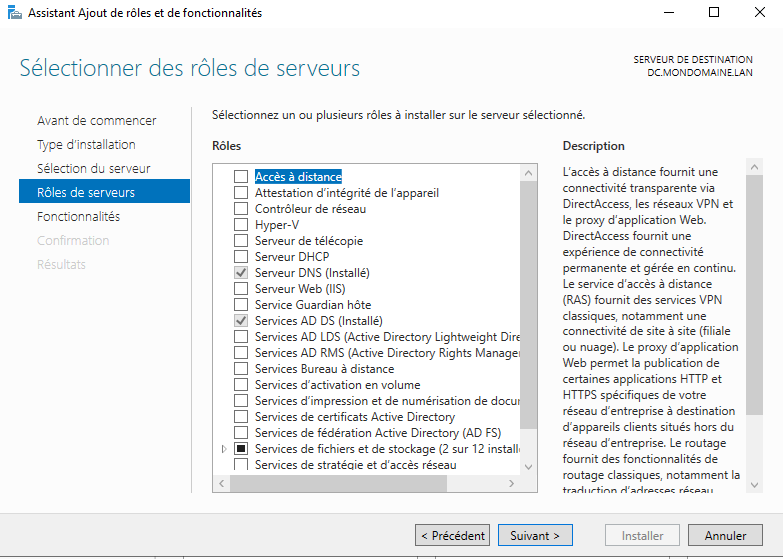Viewport: 783px width, 559px height.
Task: Check the Hyper-V role checkbox
Action: click(x=241, y=224)
